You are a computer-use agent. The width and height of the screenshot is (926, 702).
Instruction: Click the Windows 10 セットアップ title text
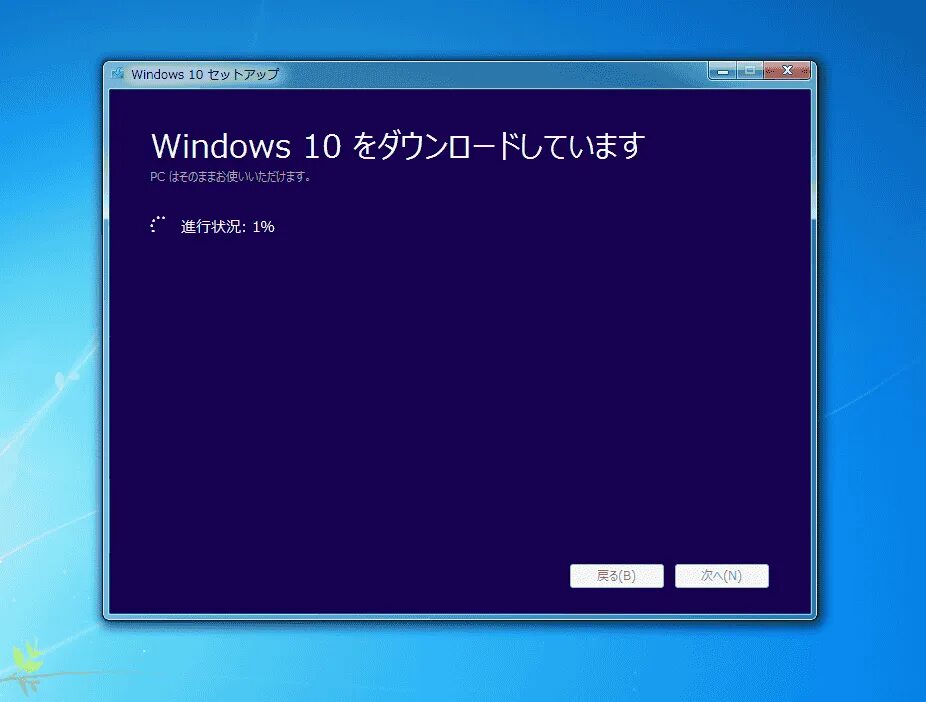205,74
